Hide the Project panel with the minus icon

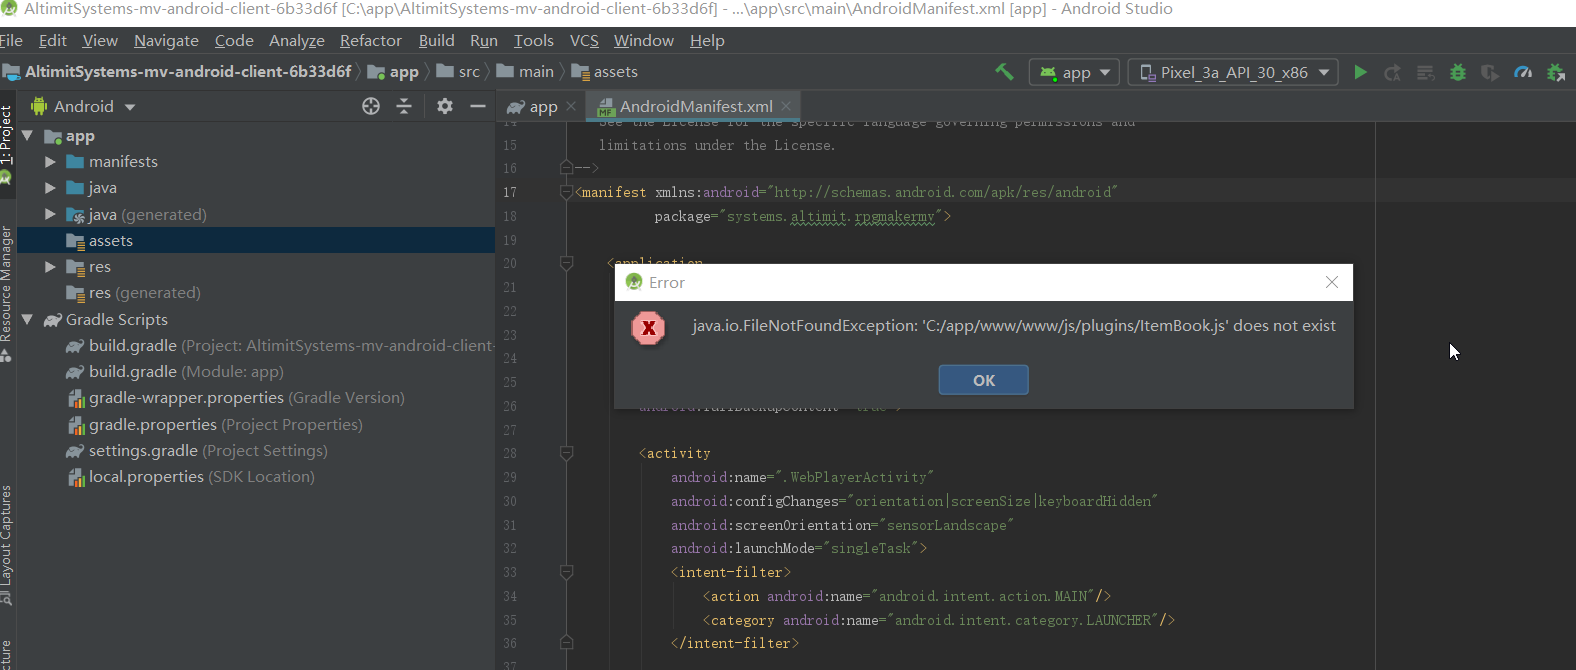[x=478, y=106]
